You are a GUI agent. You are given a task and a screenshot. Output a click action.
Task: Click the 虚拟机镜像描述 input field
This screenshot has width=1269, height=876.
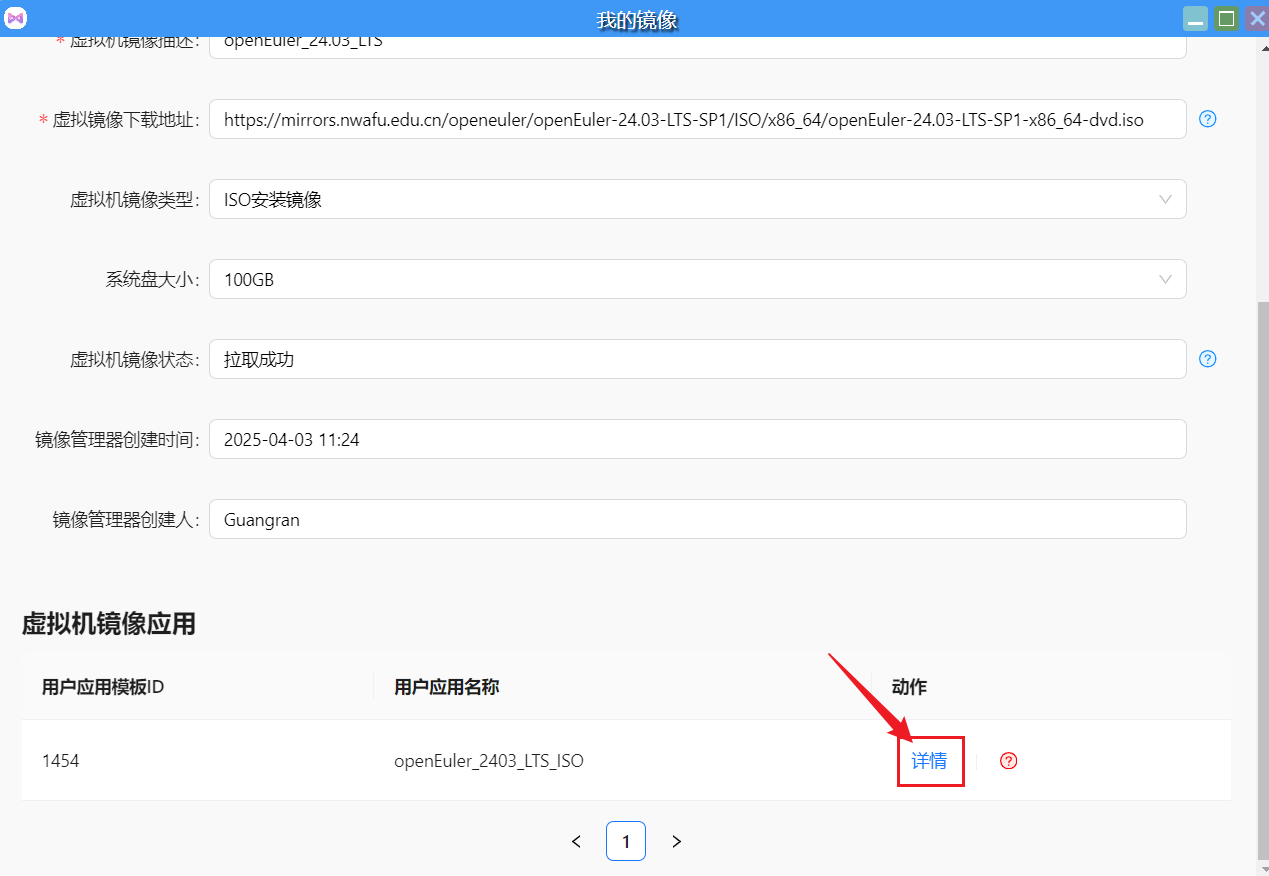698,47
